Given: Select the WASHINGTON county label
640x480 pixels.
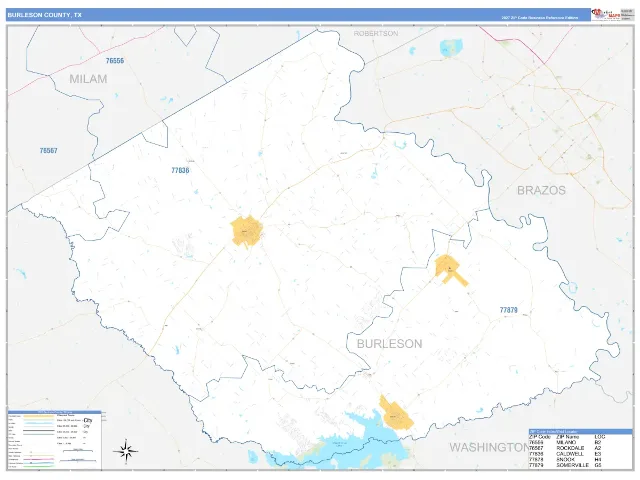Looking at the screenshot, I should coord(490,447).
